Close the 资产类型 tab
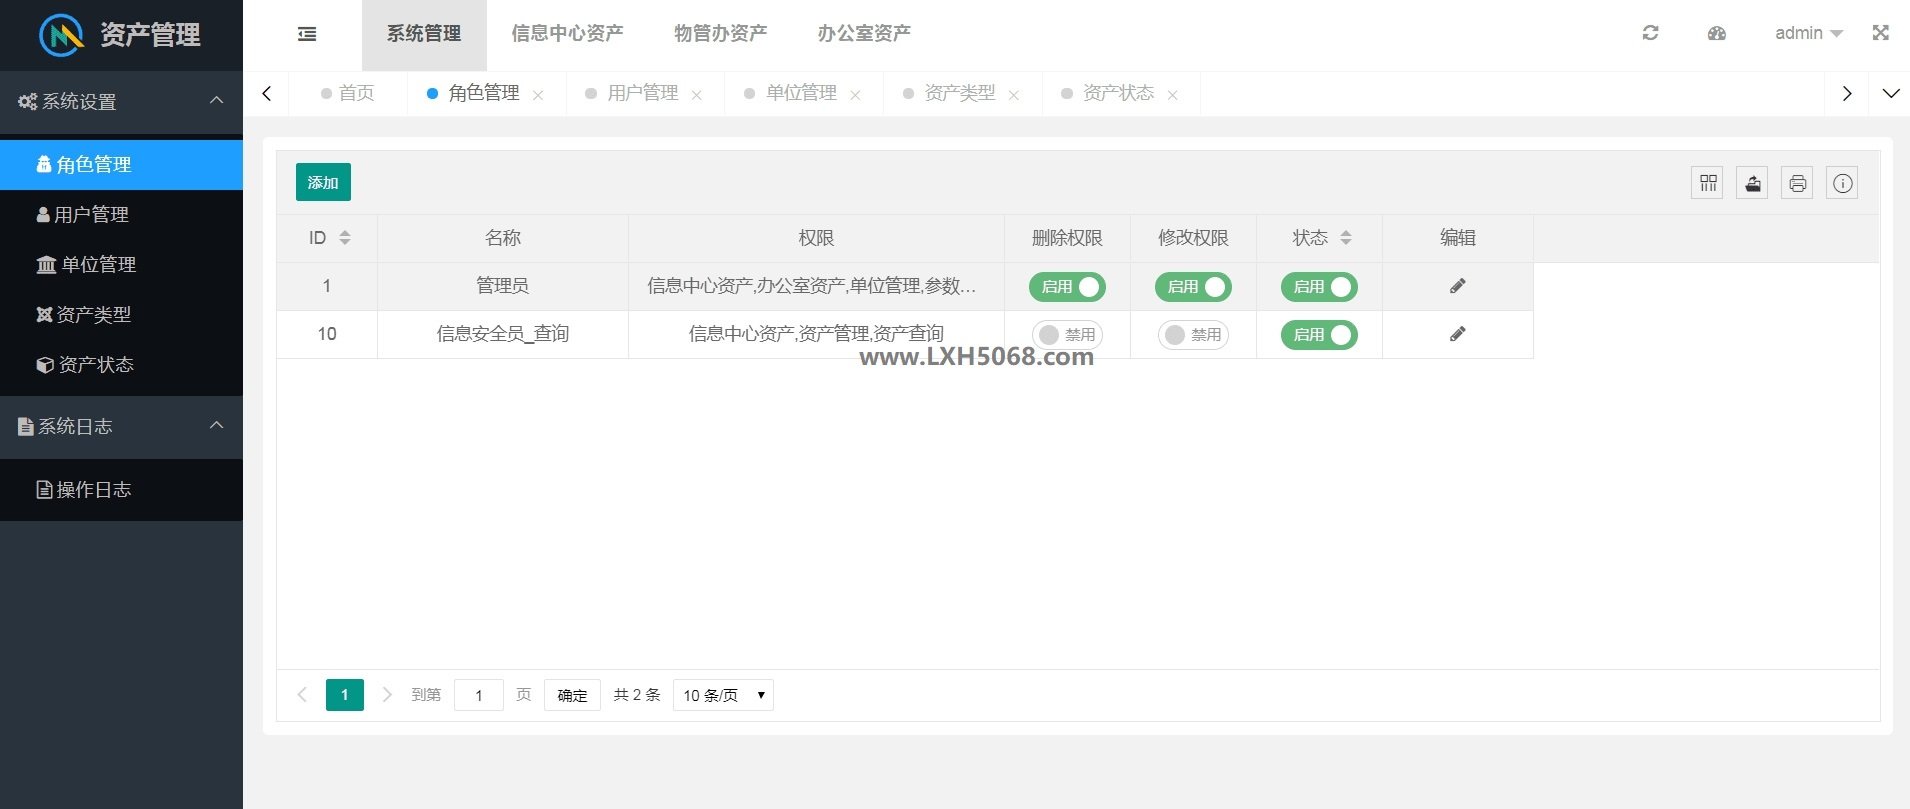 pos(1014,95)
